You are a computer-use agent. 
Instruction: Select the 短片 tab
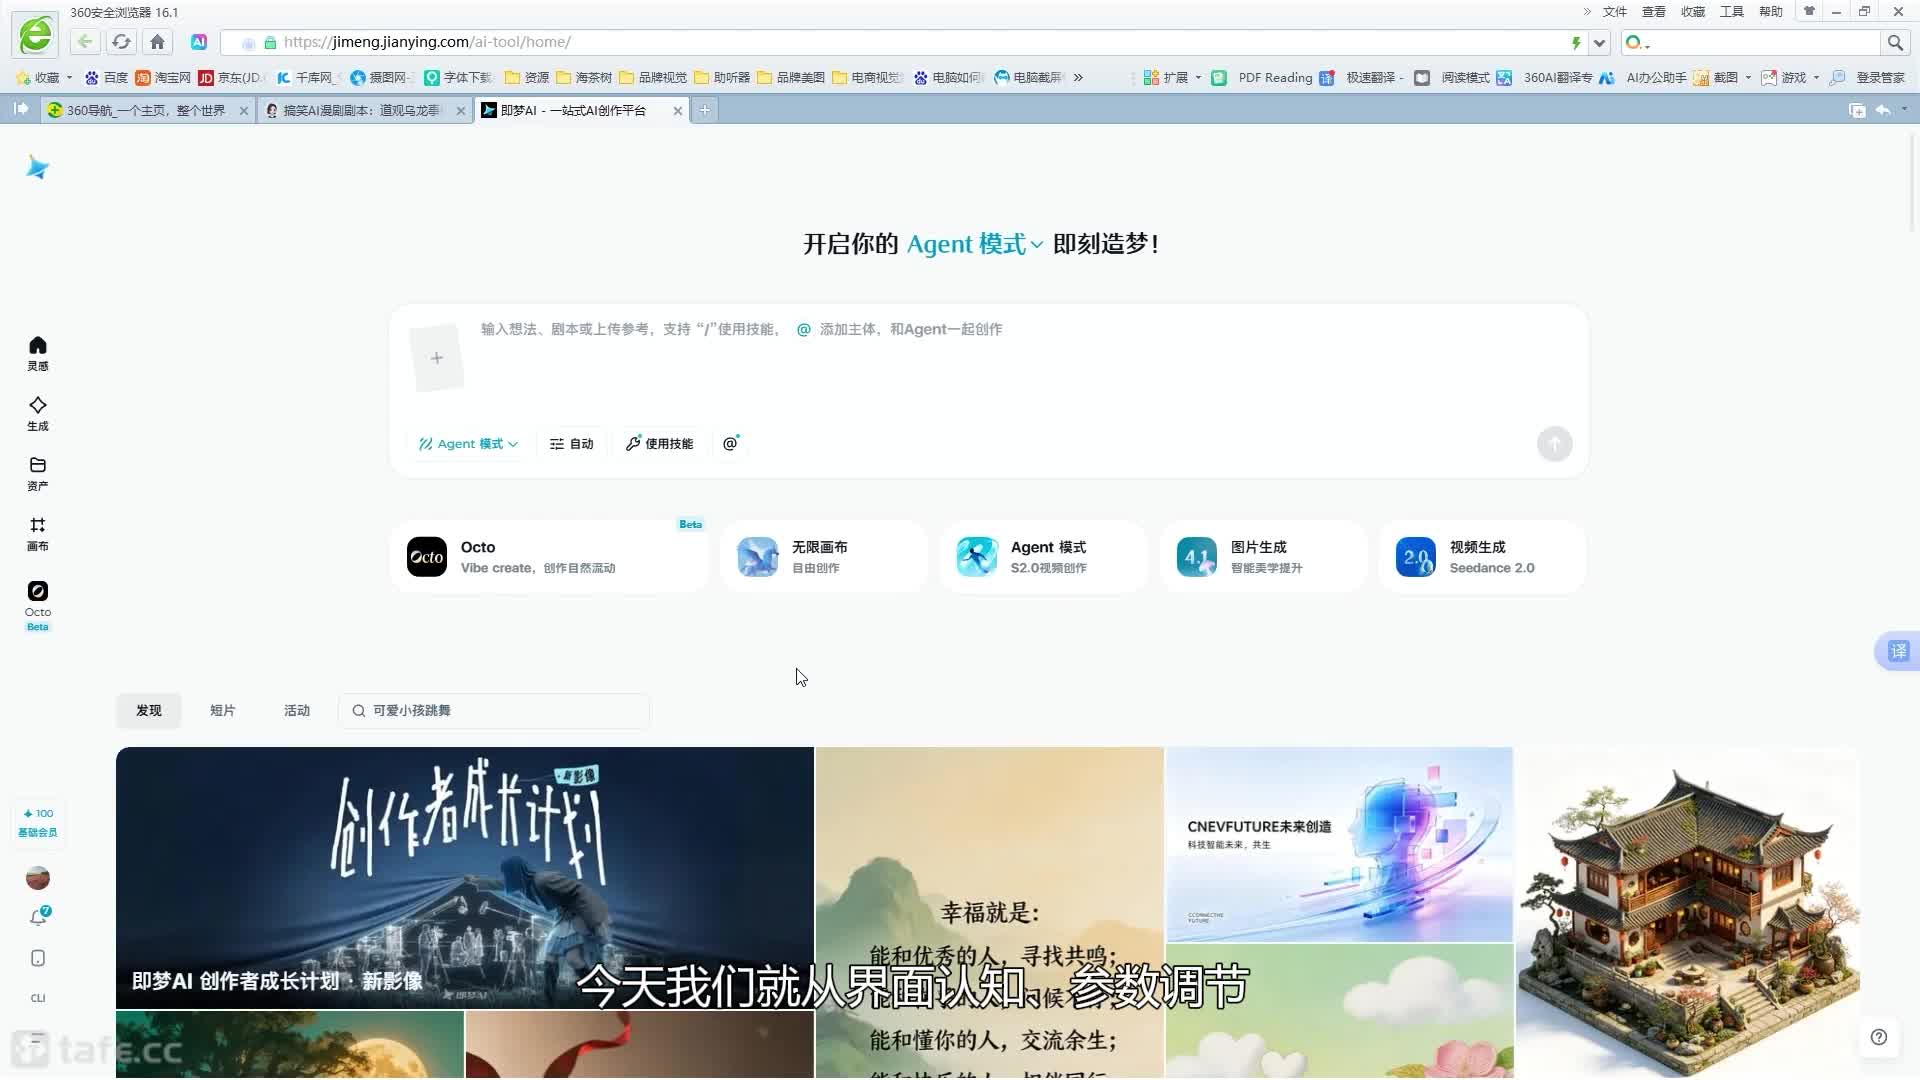(223, 710)
